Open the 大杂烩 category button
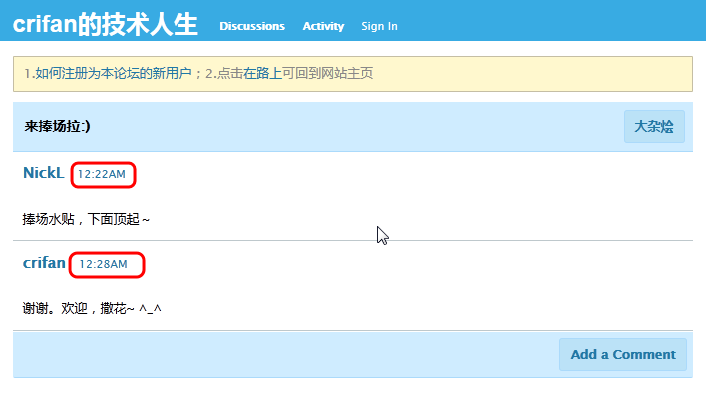 (654, 126)
